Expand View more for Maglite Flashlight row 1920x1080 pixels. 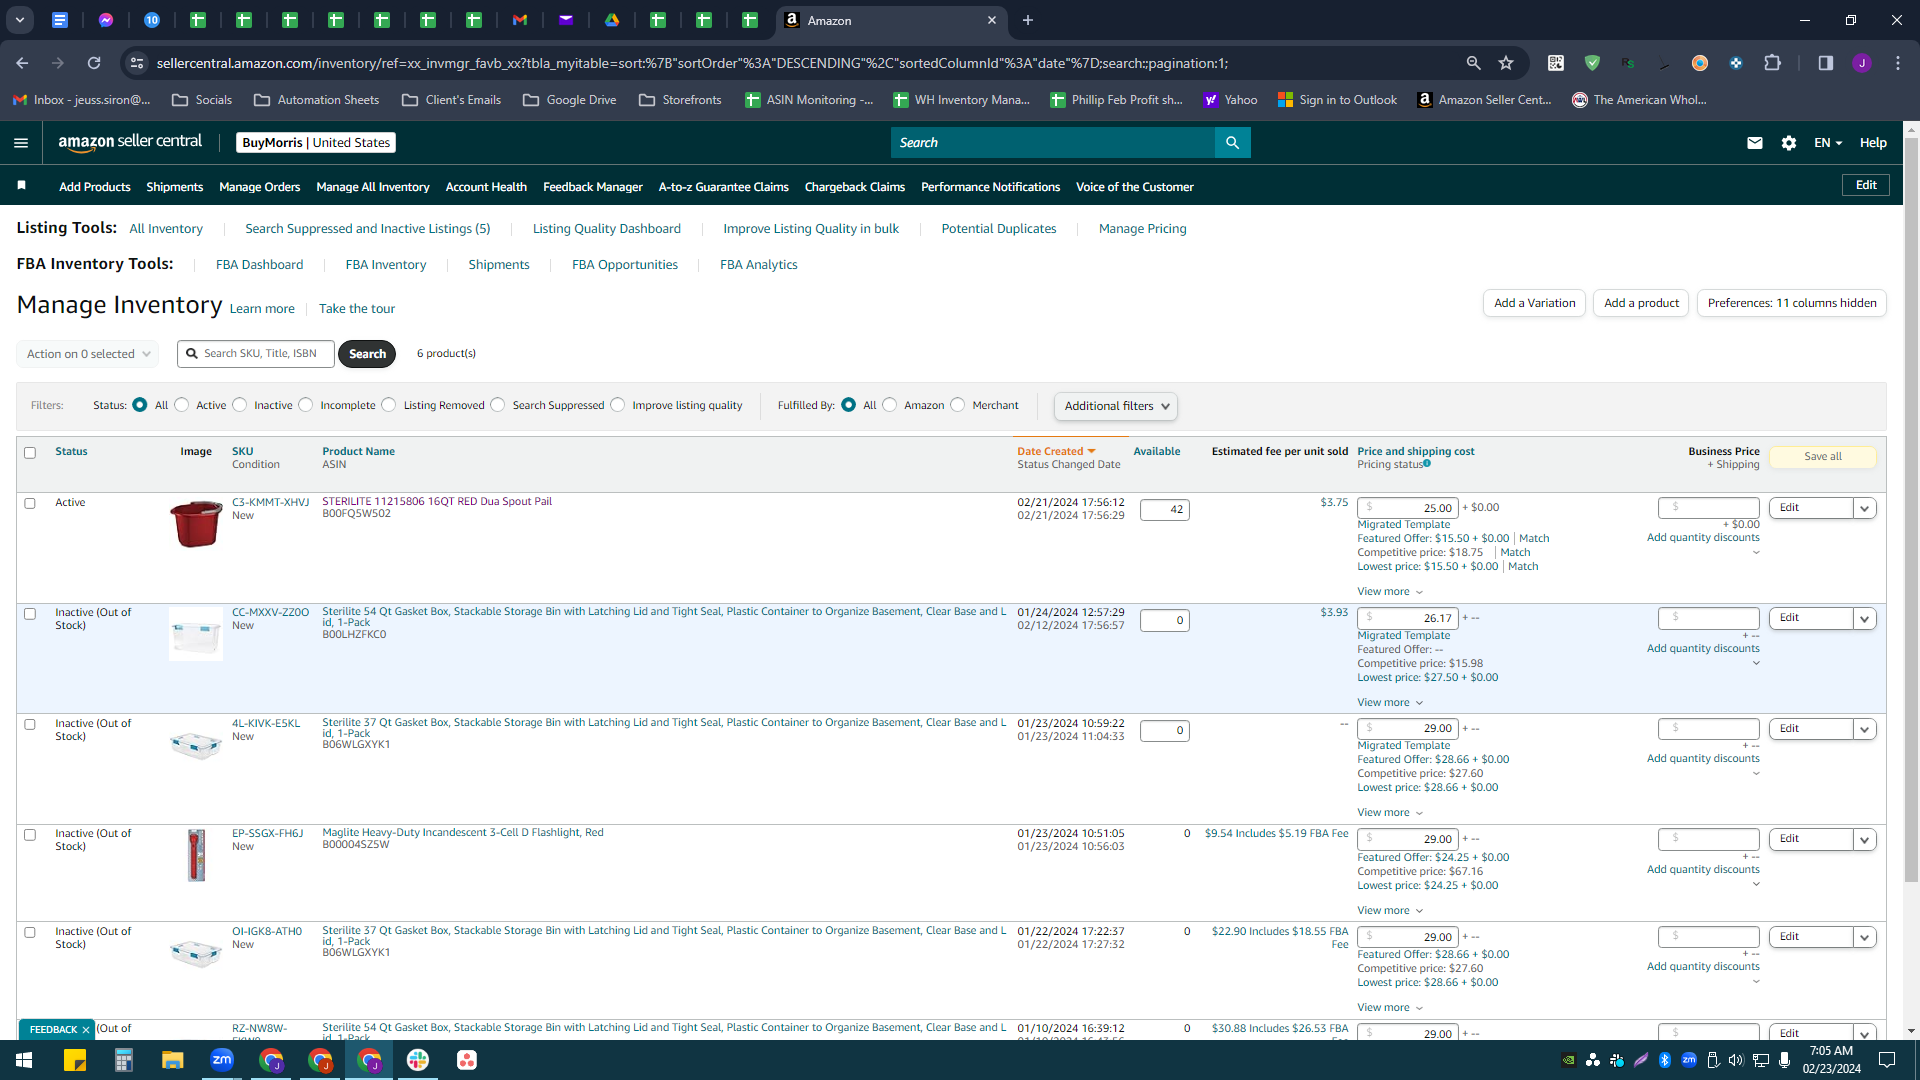point(1390,911)
